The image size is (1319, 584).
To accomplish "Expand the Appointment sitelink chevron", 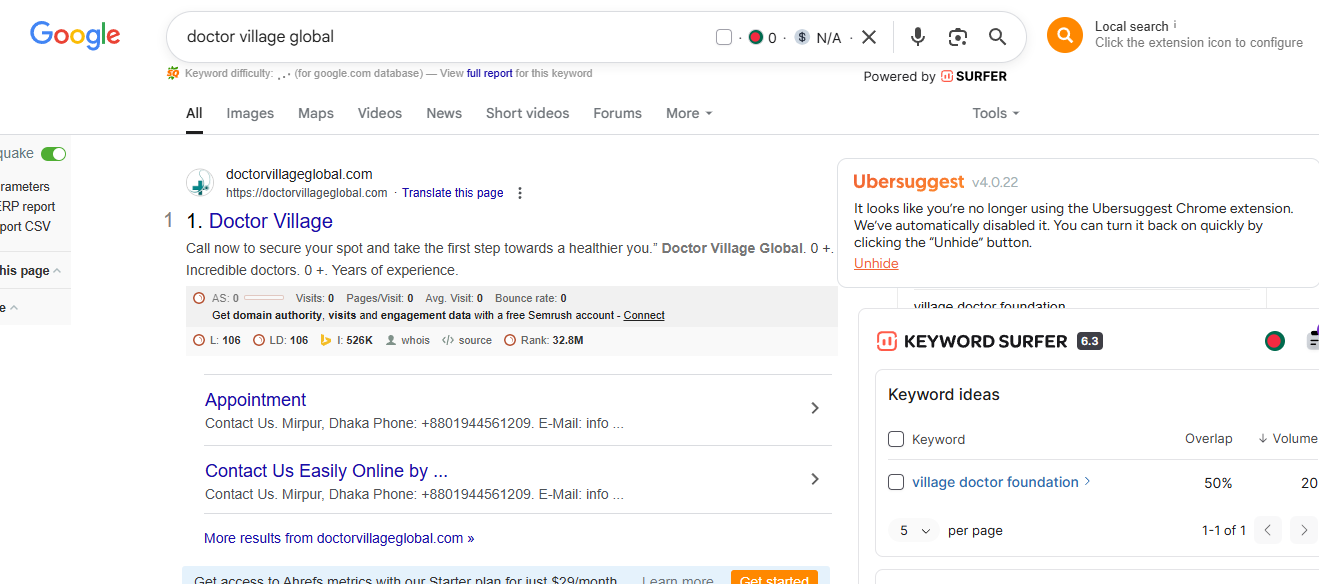I will pyautogui.click(x=815, y=408).
